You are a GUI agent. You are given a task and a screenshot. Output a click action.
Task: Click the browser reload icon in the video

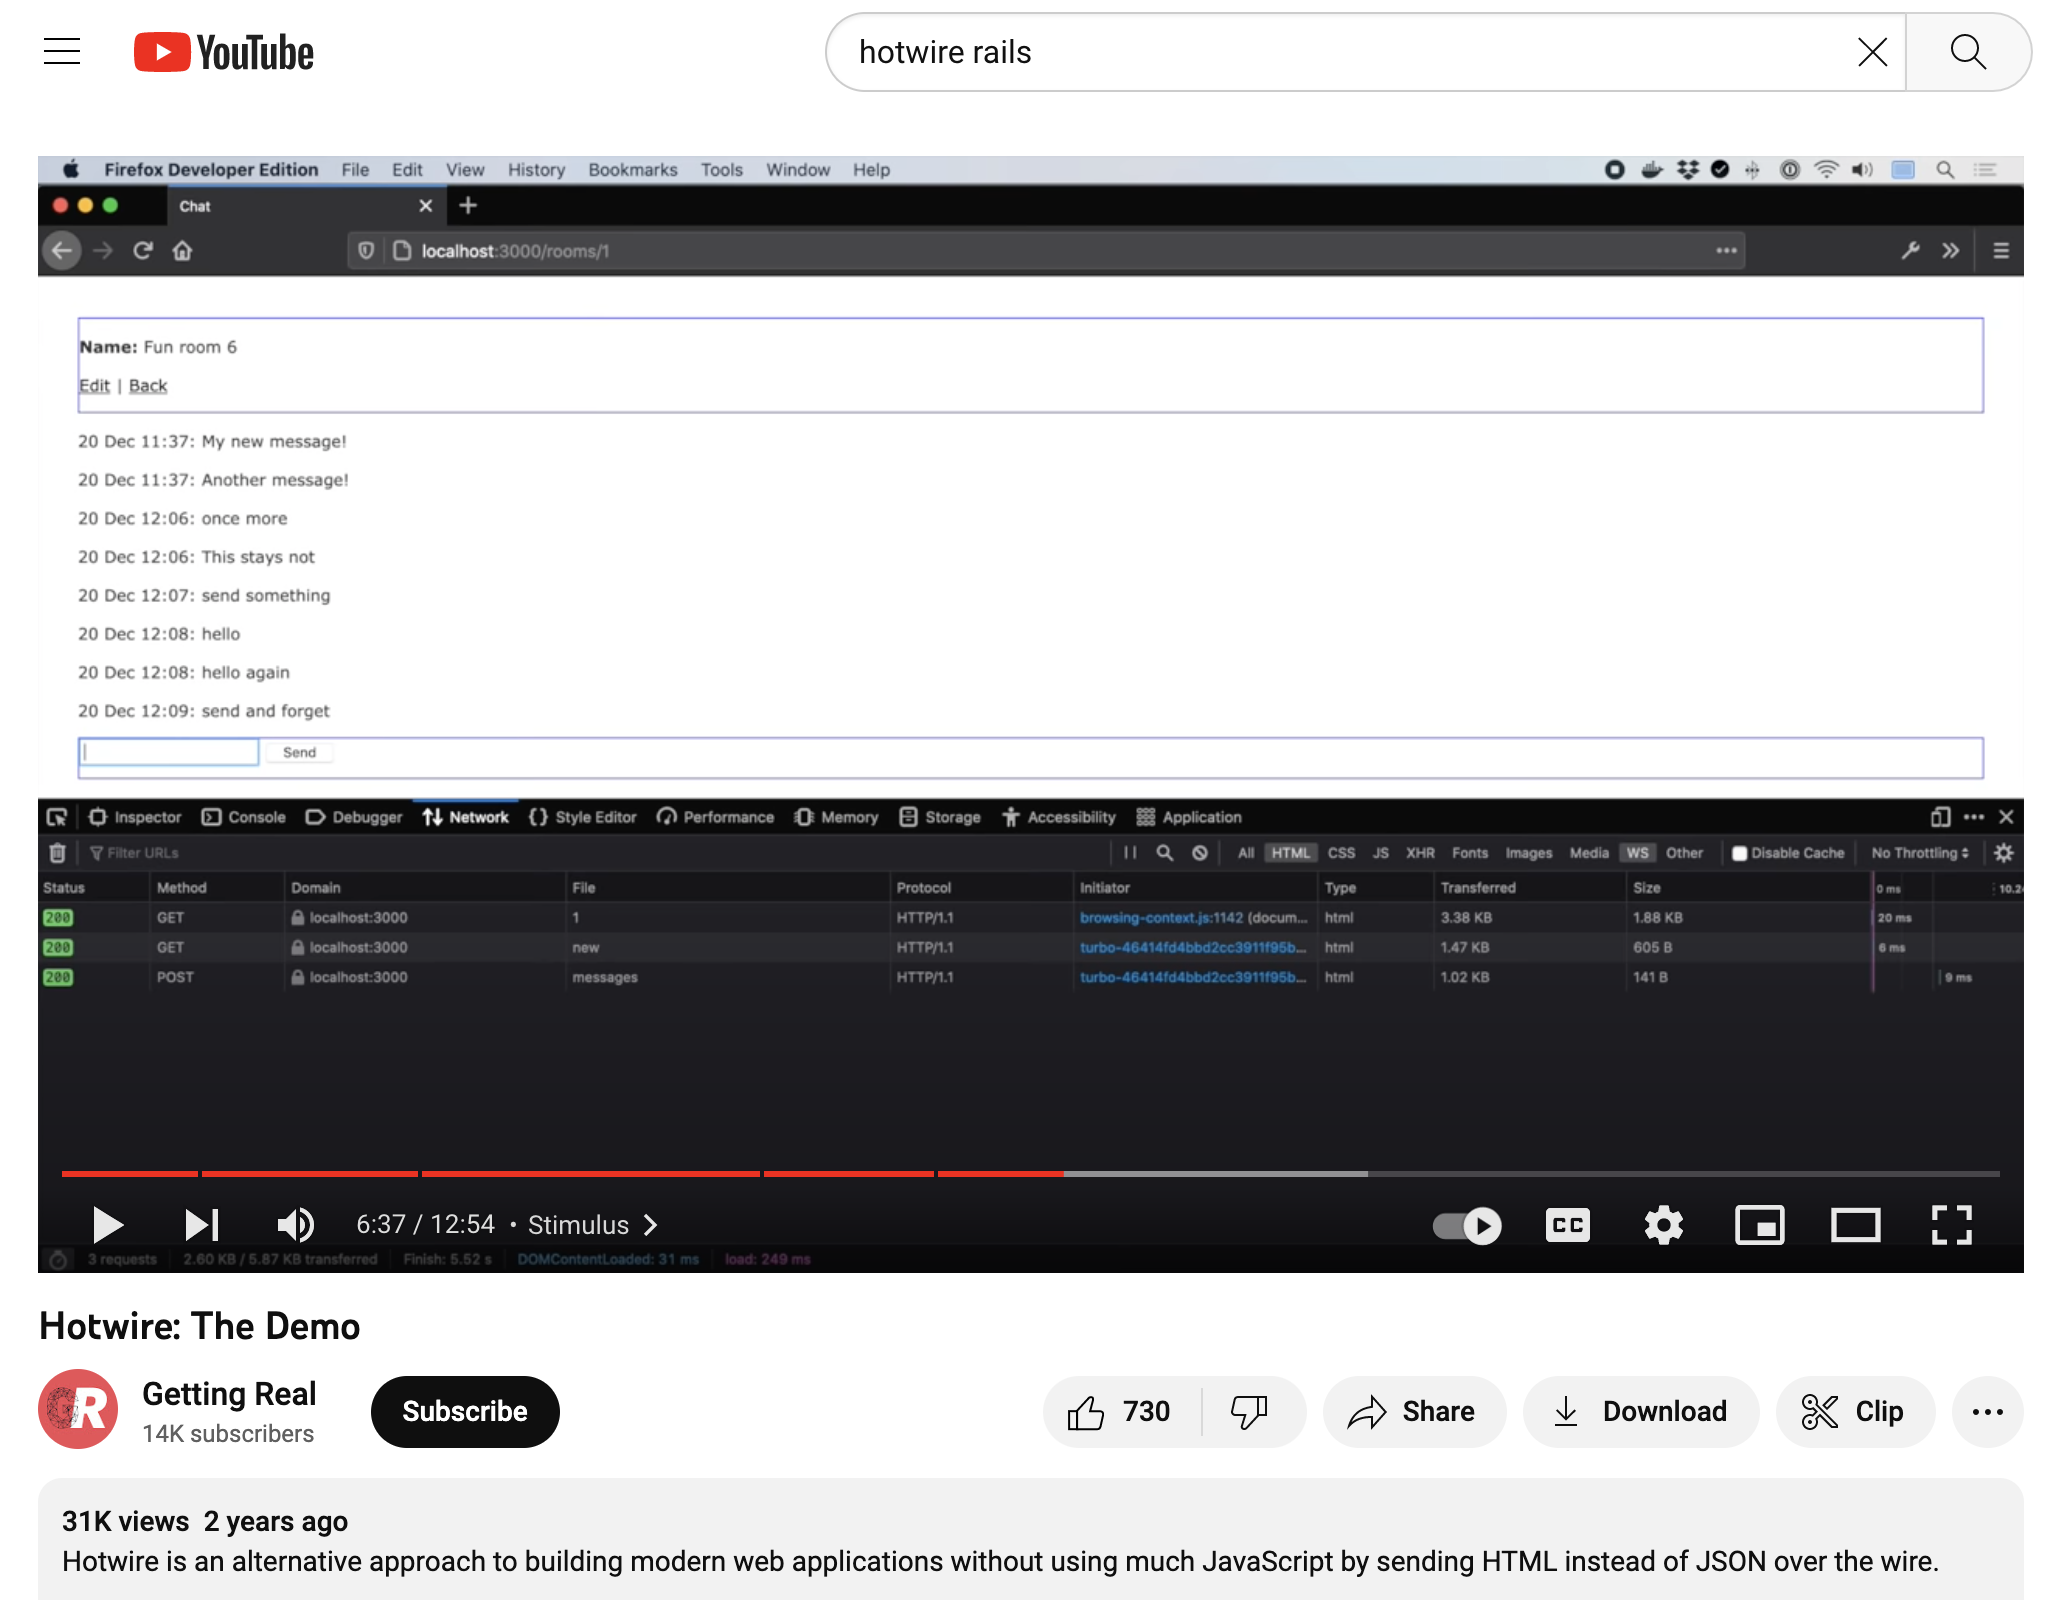142,251
